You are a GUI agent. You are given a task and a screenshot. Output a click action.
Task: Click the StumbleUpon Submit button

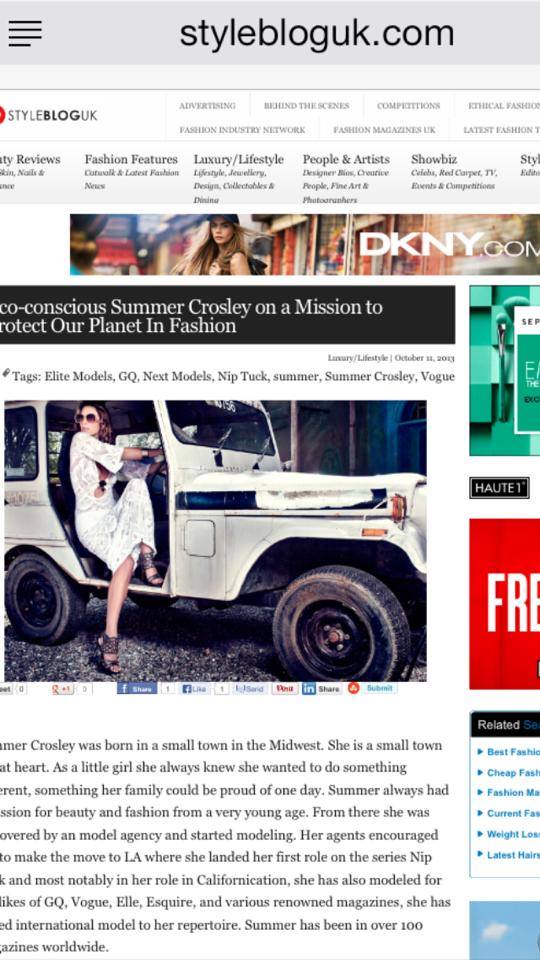click(372, 688)
